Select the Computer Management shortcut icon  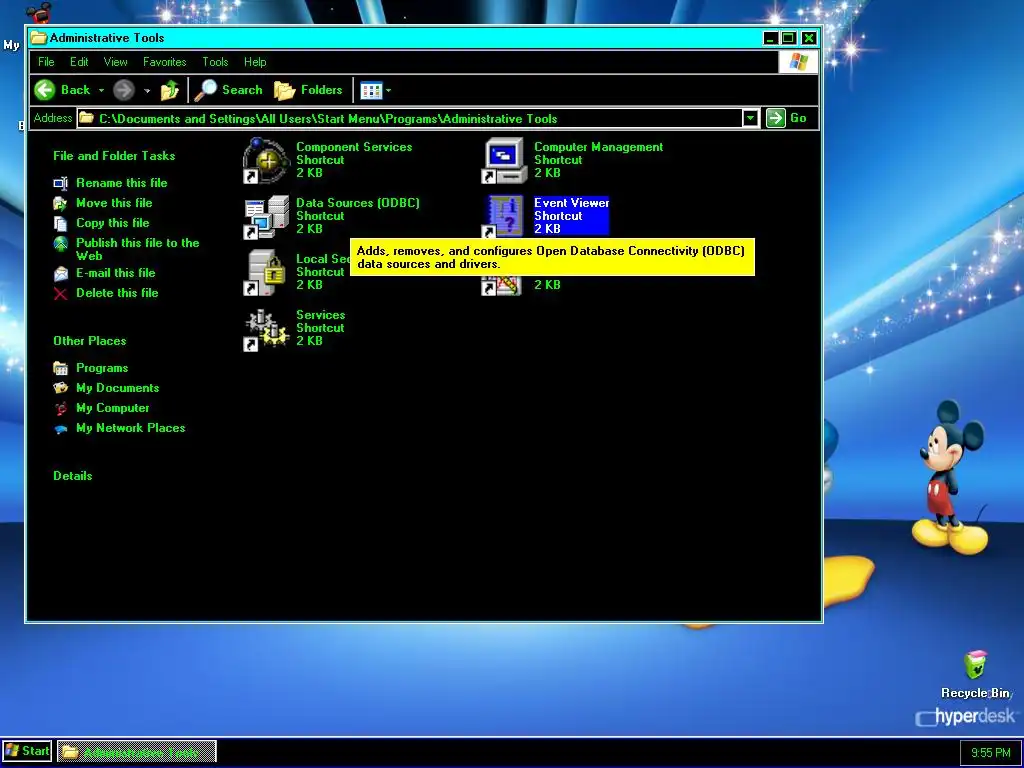coord(504,161)
